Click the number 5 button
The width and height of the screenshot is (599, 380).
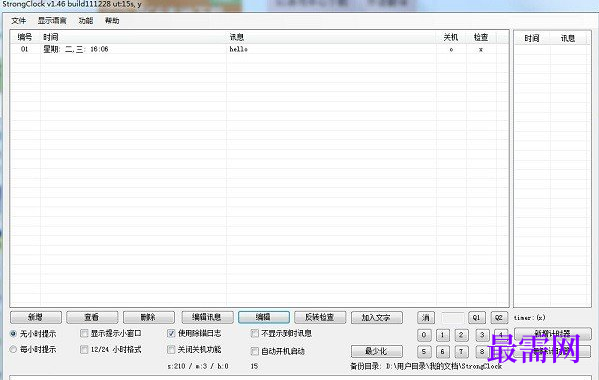[424, 351]
